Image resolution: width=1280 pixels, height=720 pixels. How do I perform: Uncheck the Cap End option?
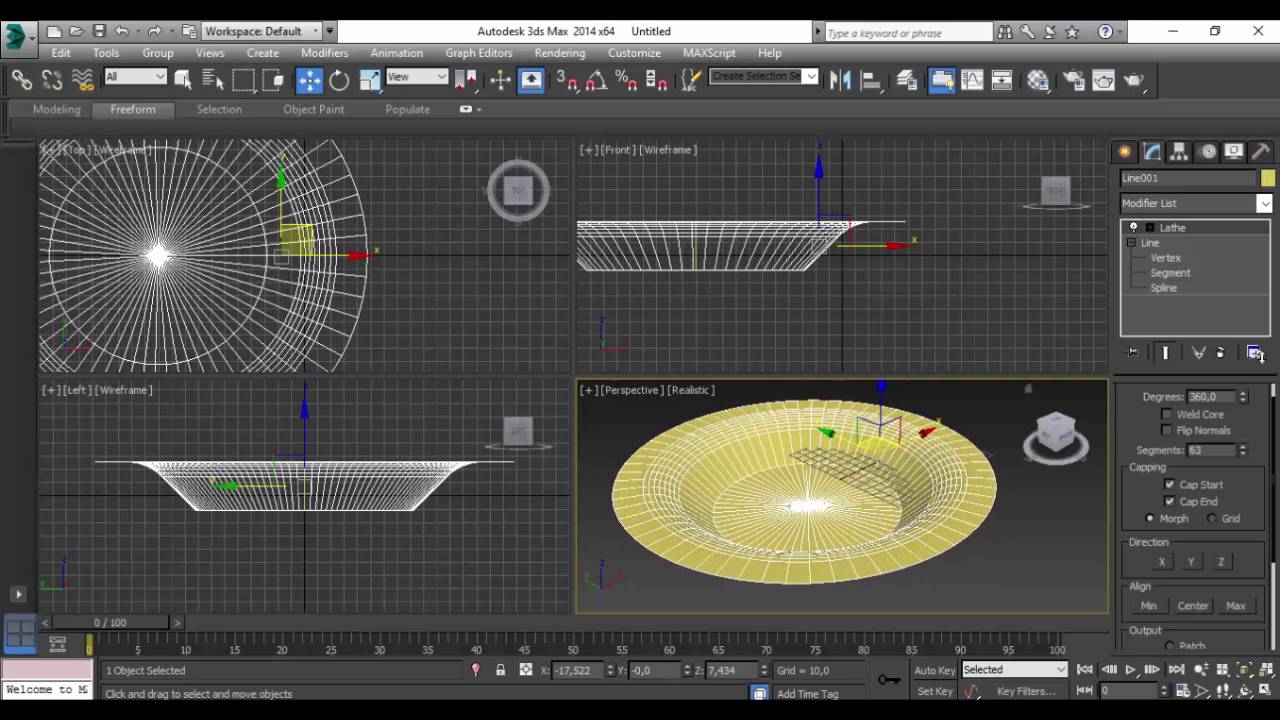(x=1169, y=501)
